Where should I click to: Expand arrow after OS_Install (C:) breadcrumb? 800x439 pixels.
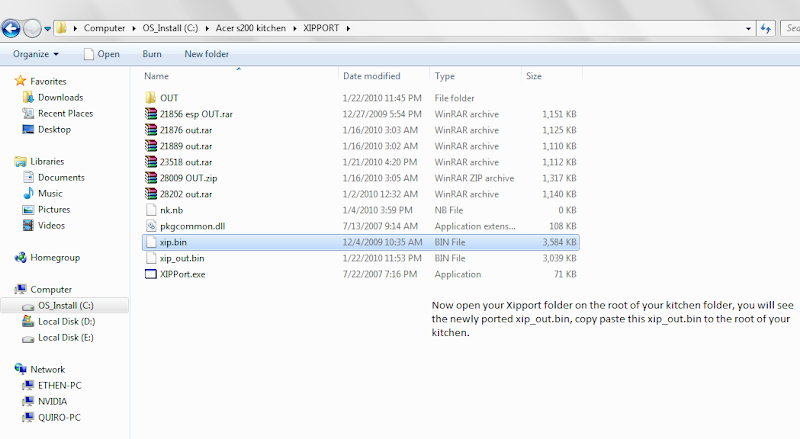207,29
